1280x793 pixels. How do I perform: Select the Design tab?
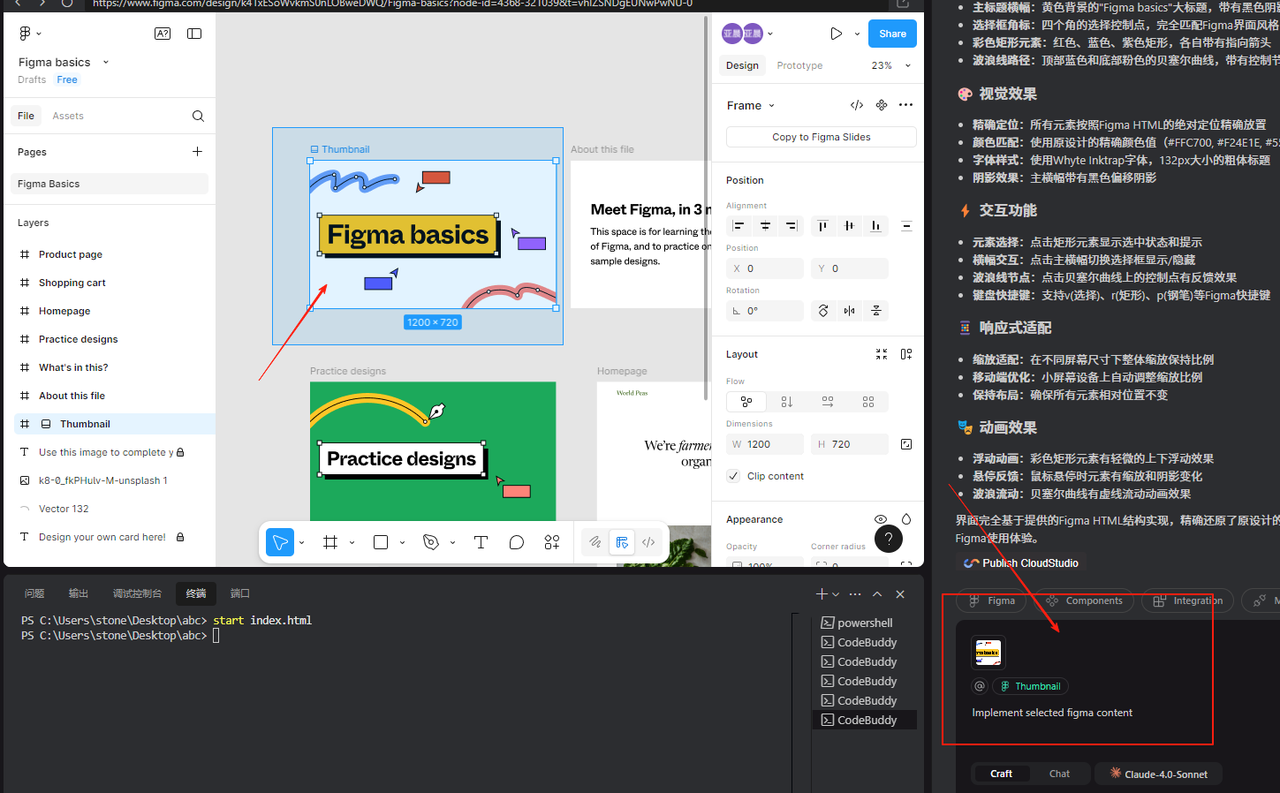[742, 65]
